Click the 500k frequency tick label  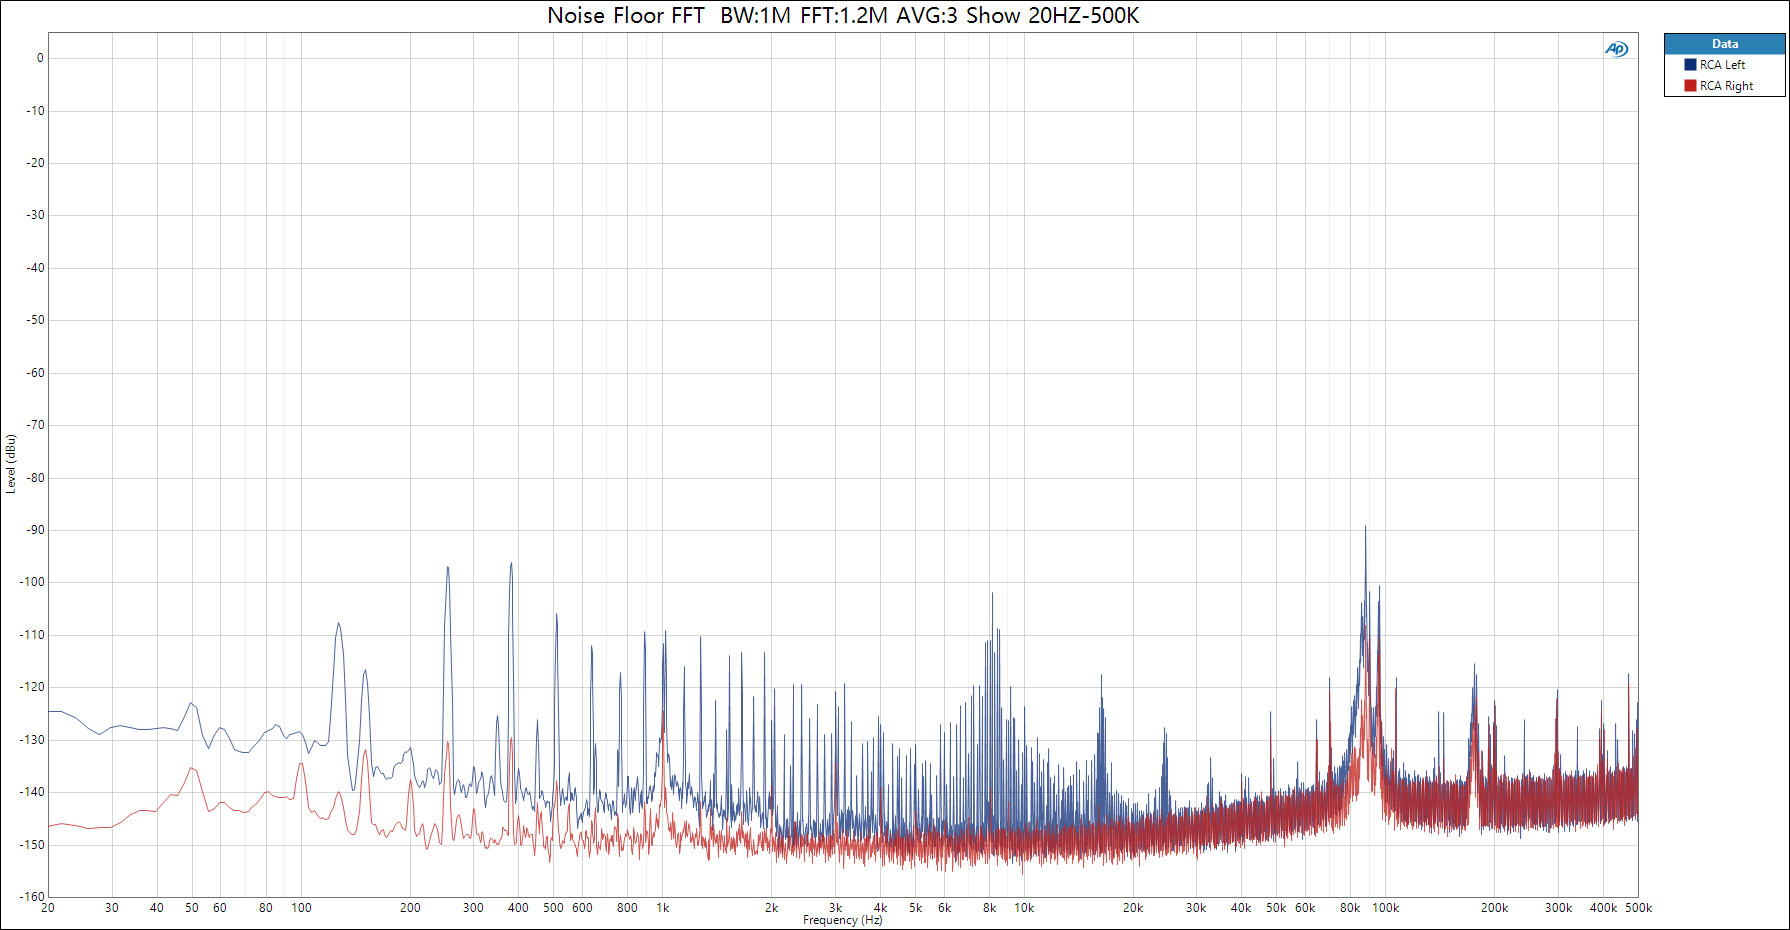1638,908
